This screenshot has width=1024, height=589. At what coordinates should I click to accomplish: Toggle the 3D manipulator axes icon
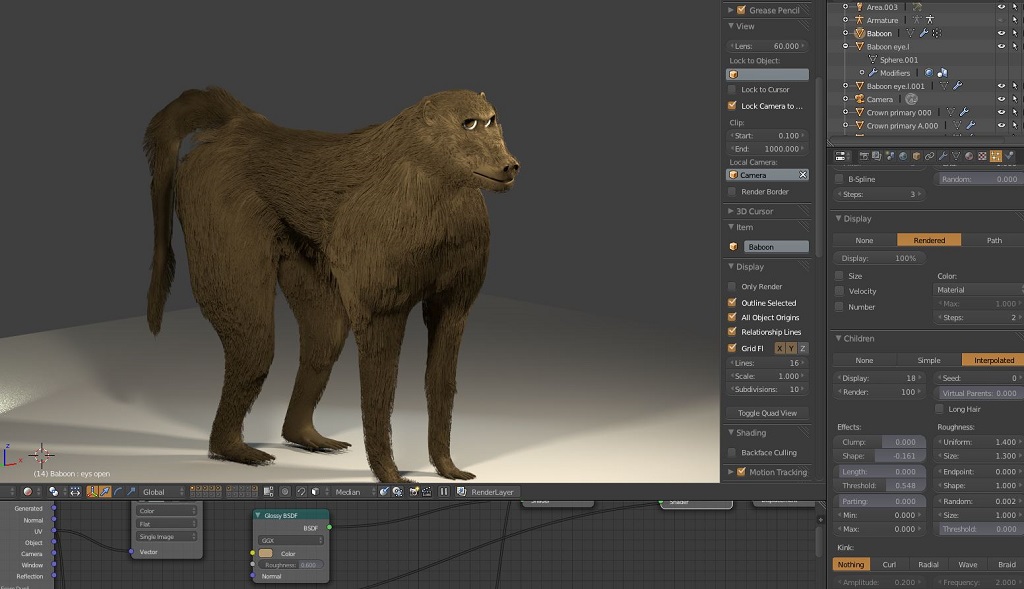(x=91, y=492)
